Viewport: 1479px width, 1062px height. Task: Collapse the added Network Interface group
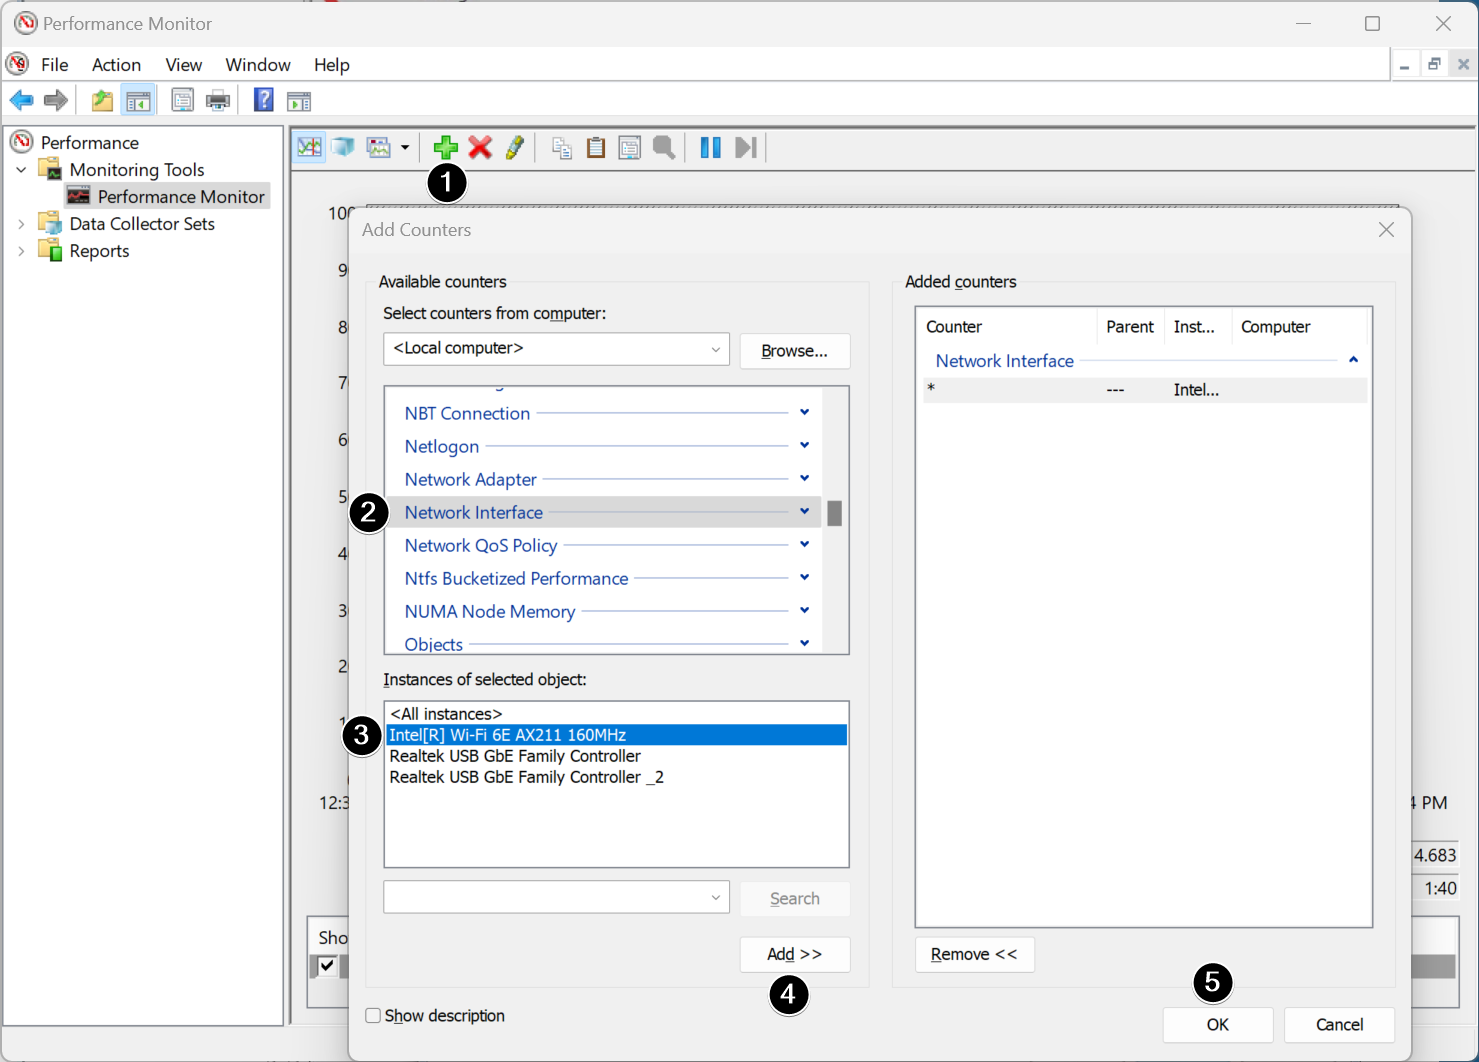1353,360
